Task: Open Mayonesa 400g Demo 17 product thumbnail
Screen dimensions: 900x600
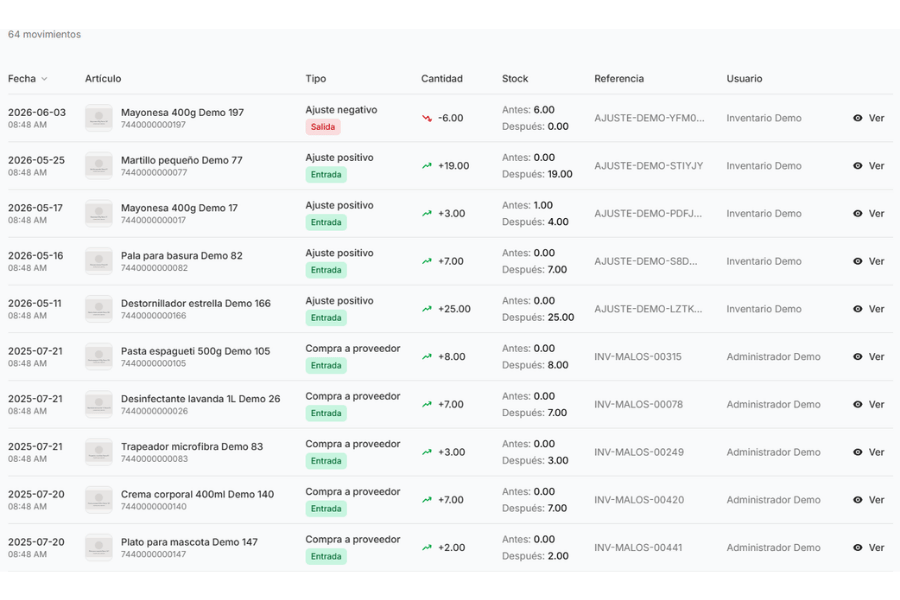Action: [x=99, y=213]
